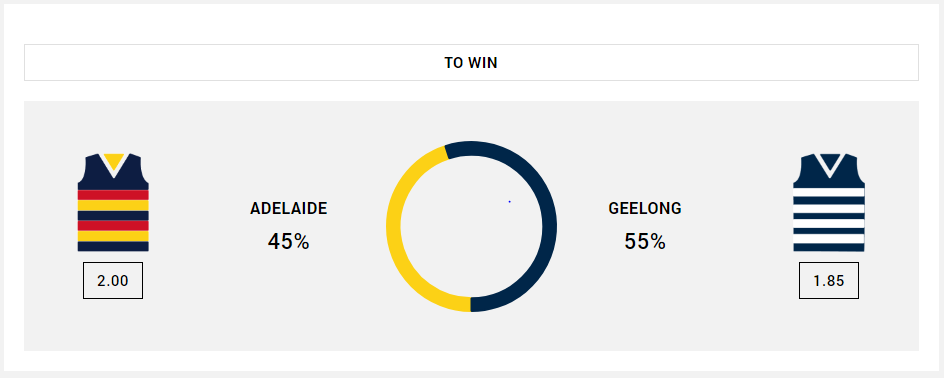Select Adelaide odds of 2.00
Screen dimensions: 944x378
click(113, 280)
